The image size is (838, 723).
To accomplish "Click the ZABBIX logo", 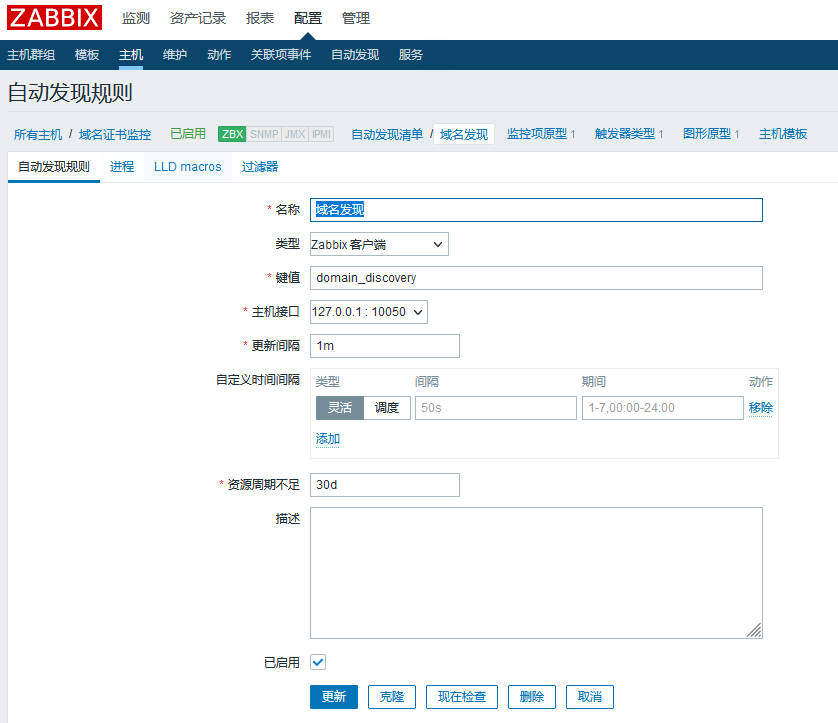I will [x=55, y=18].
